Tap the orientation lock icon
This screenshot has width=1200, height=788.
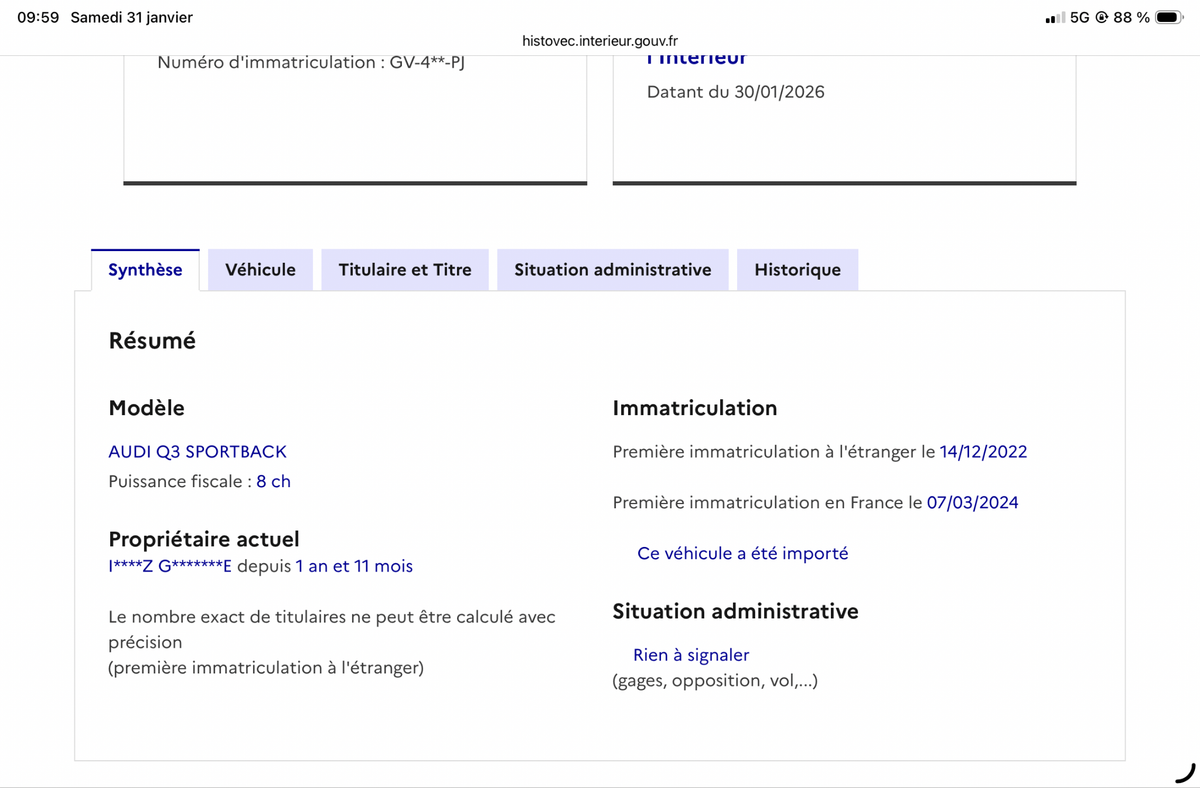pyautogui.click(x=1102, y=17)
